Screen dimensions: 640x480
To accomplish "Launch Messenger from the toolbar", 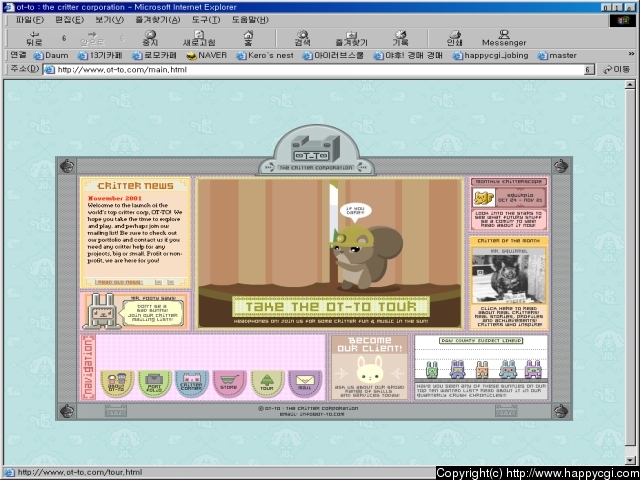I will [504, 38].
